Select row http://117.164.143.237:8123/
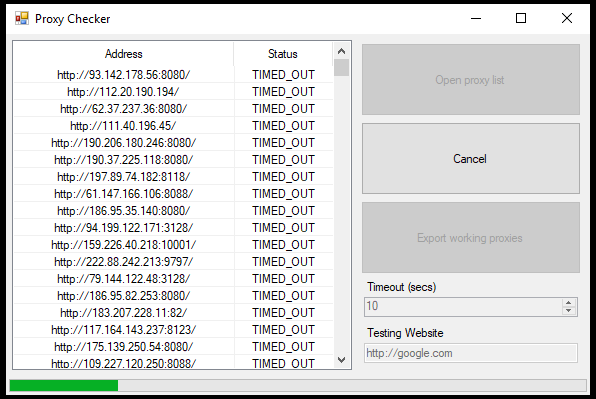 coord(173,329)
